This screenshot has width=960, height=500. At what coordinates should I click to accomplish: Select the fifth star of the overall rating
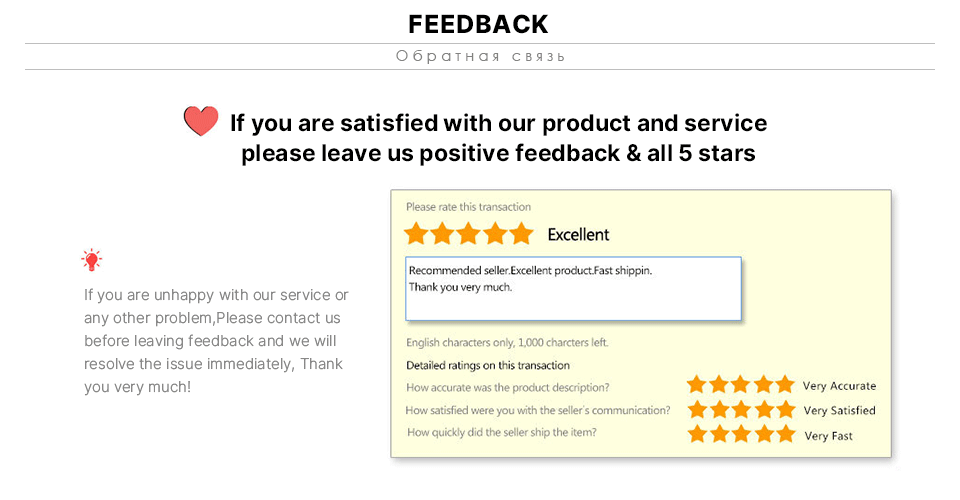click(x=522, y=234)
